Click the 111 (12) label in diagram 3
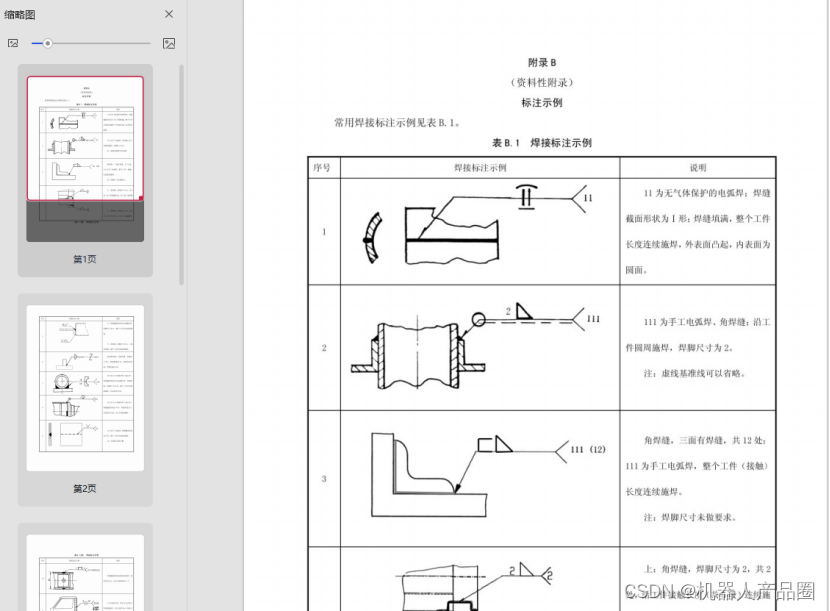 [588, 450]
